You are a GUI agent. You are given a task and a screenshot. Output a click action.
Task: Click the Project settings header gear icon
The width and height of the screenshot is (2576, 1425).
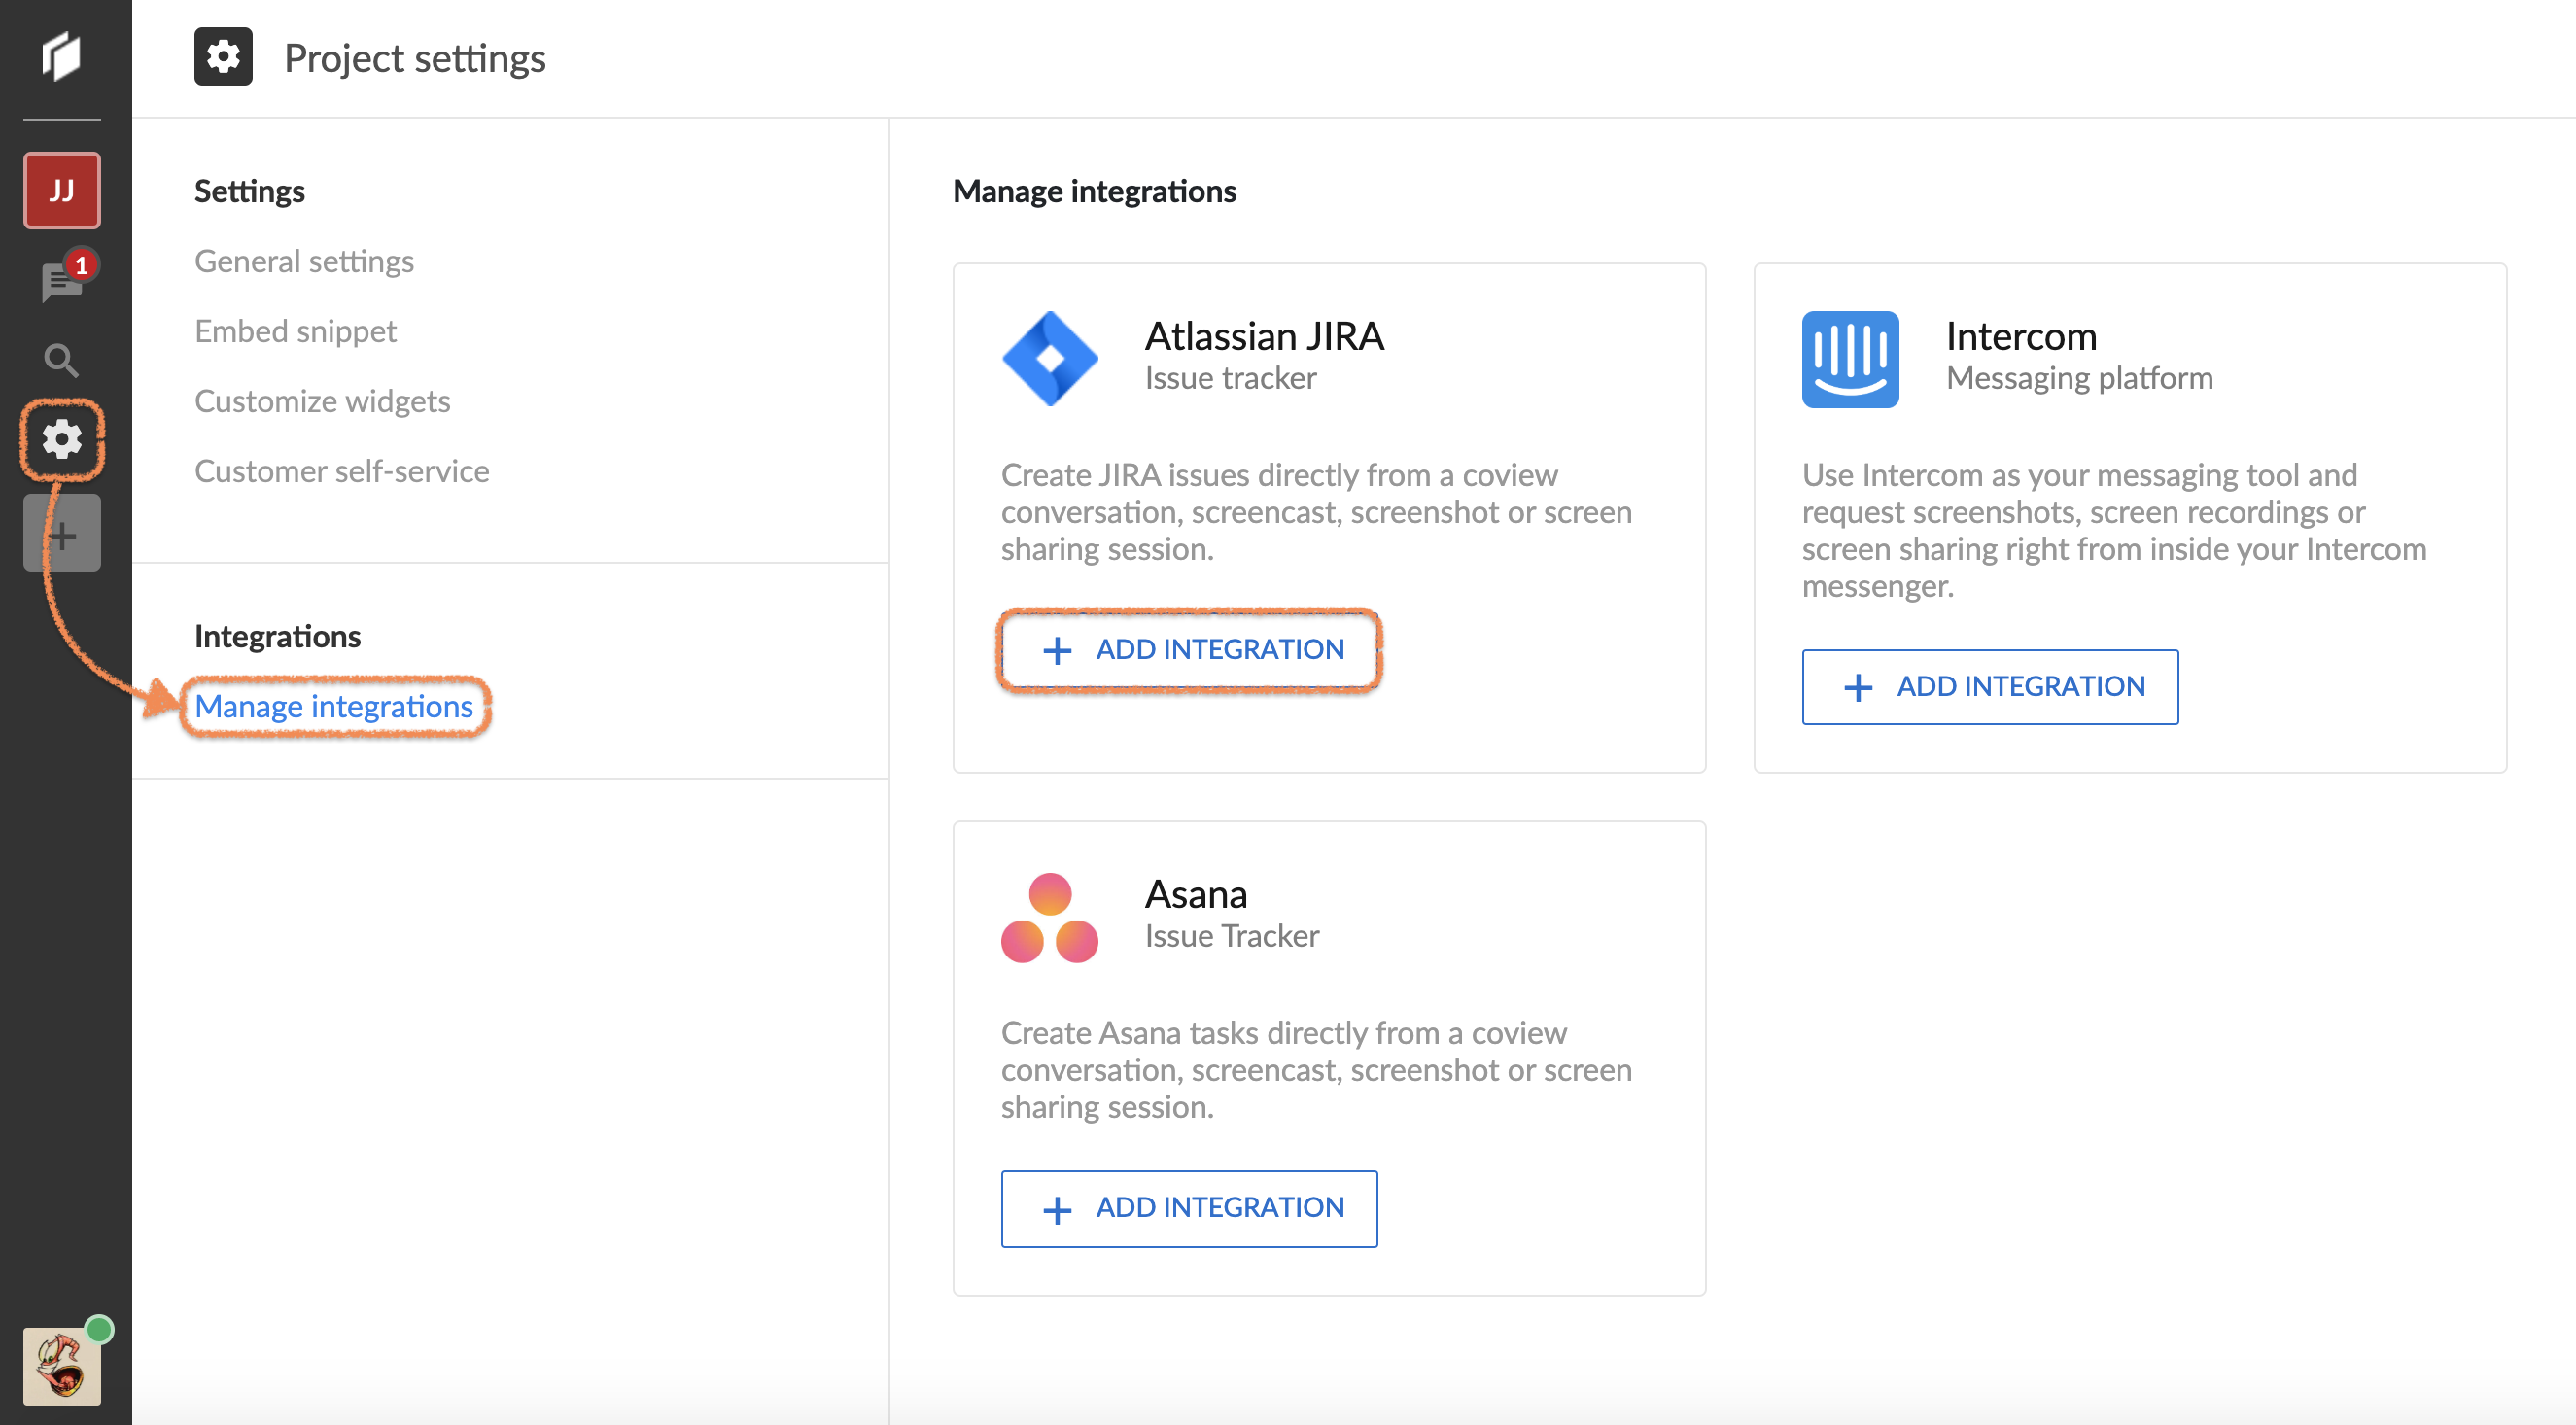pos(223,57)
